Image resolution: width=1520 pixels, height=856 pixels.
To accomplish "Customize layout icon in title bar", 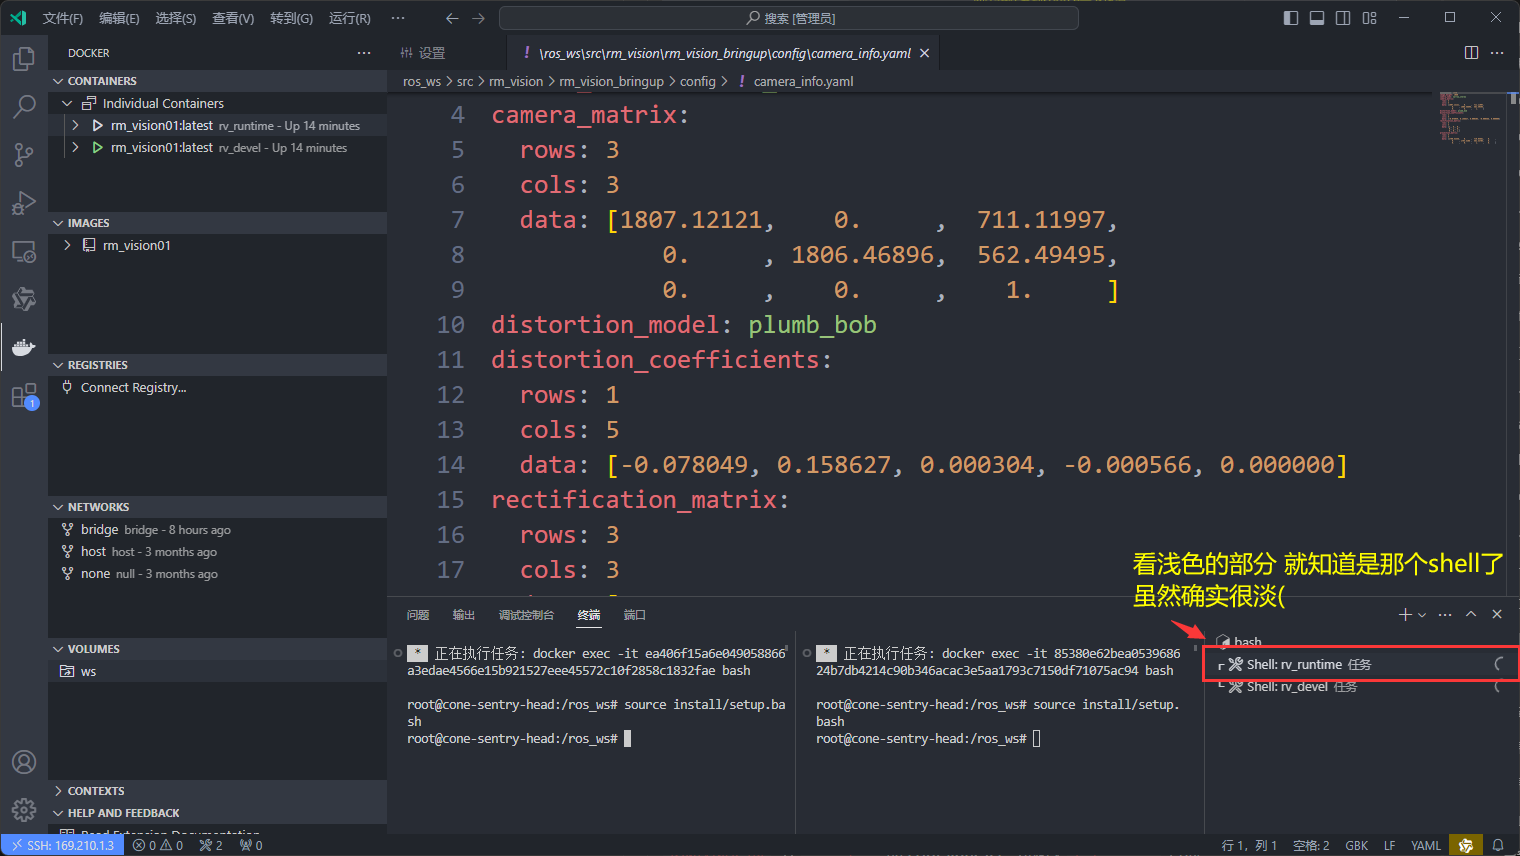I will tap(1370, 18).
